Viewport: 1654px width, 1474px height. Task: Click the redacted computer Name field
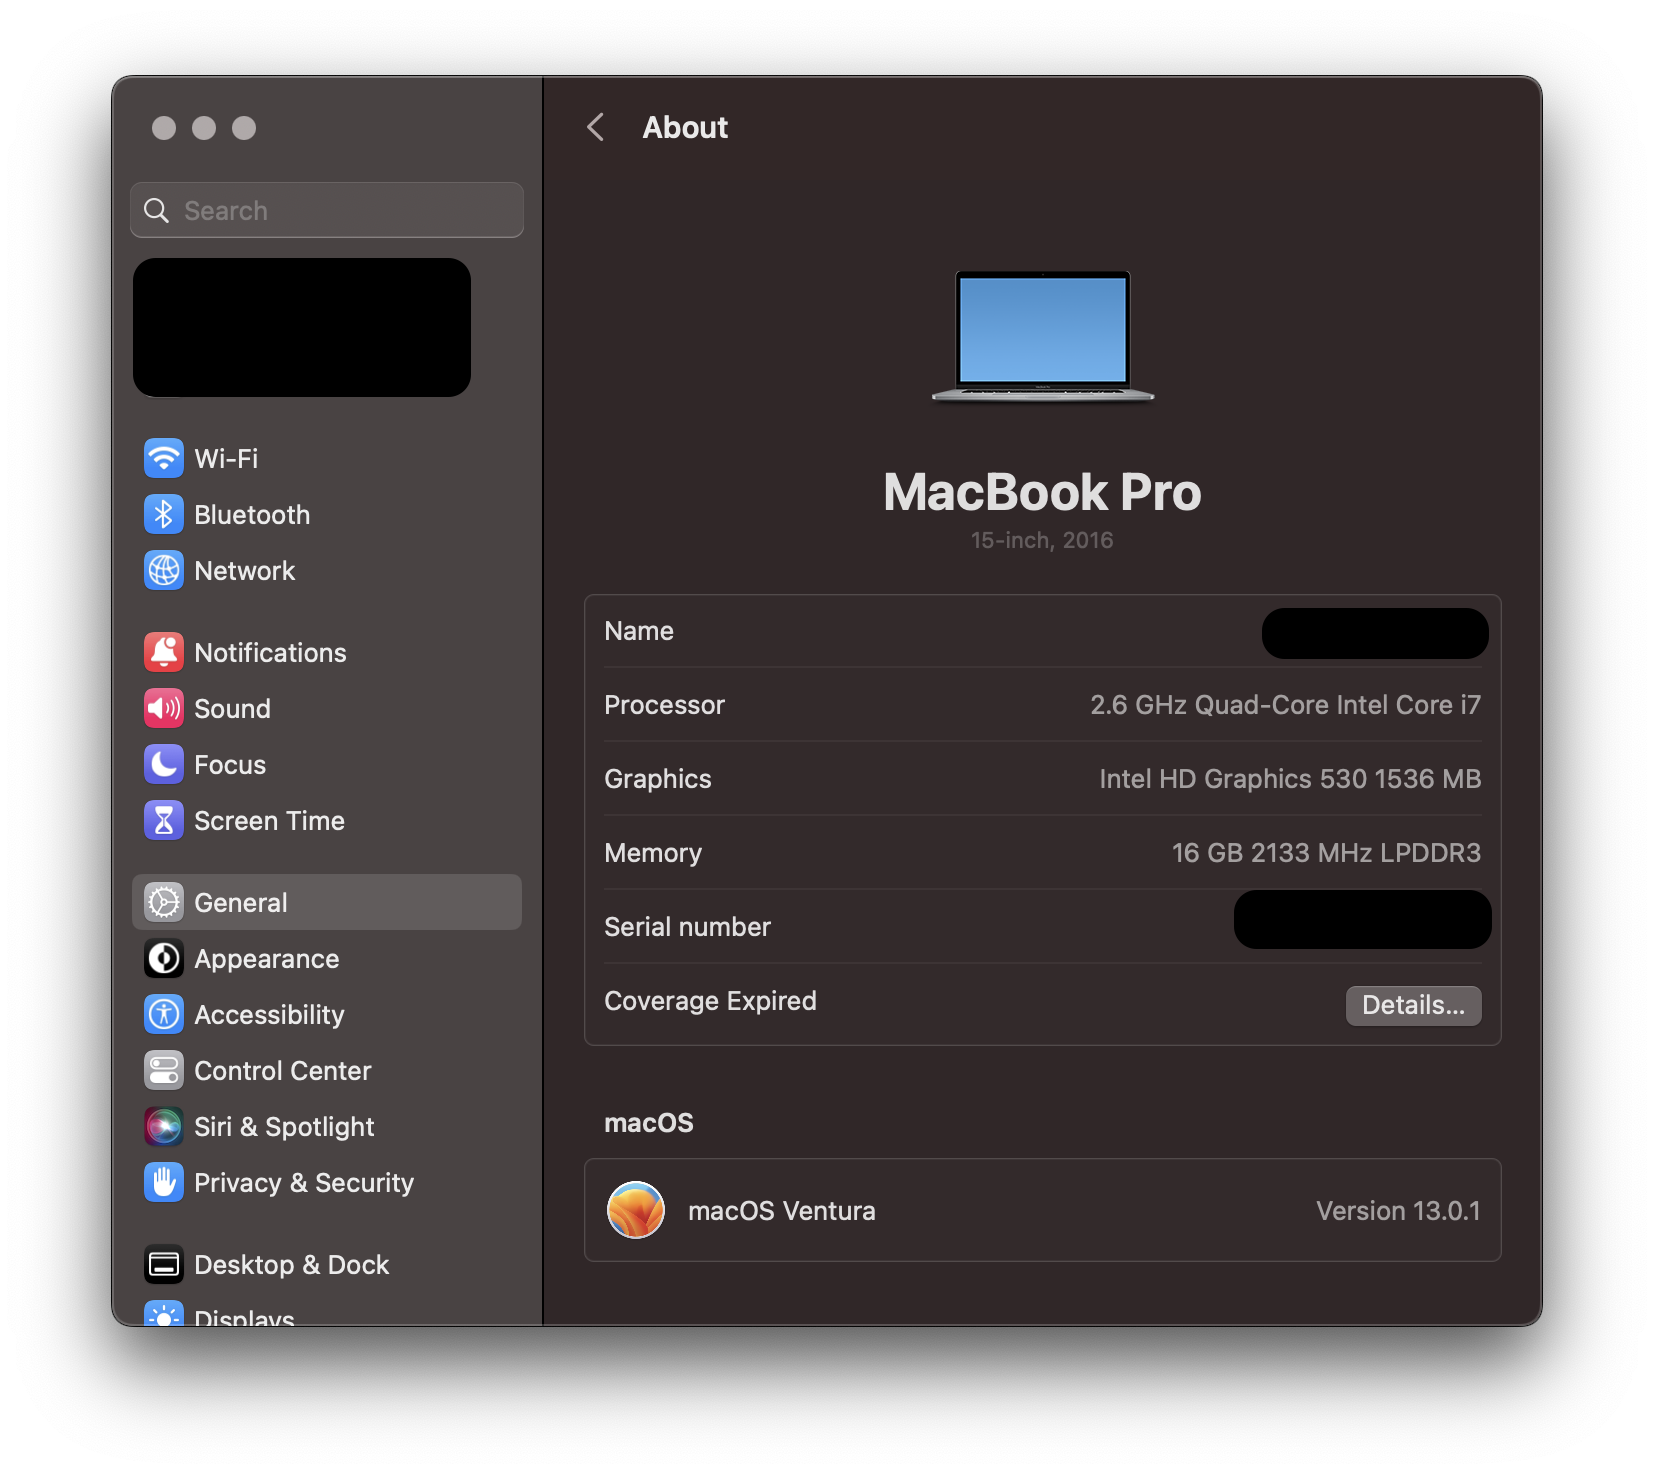[x=1375, y=633]
